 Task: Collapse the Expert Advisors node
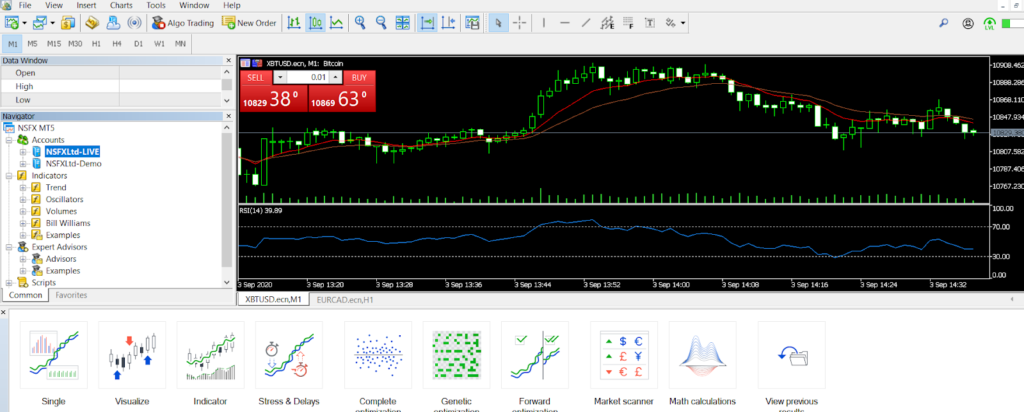[9, 247]
